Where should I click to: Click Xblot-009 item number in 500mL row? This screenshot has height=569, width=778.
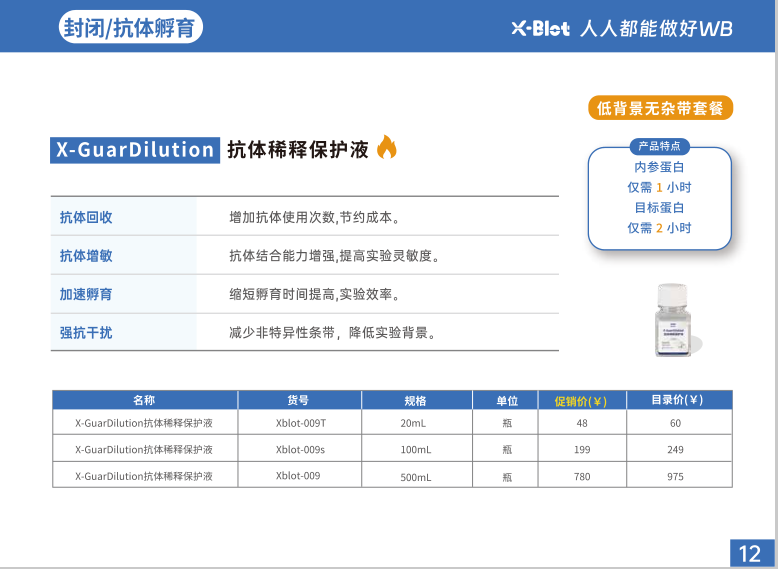pos(298,476)
